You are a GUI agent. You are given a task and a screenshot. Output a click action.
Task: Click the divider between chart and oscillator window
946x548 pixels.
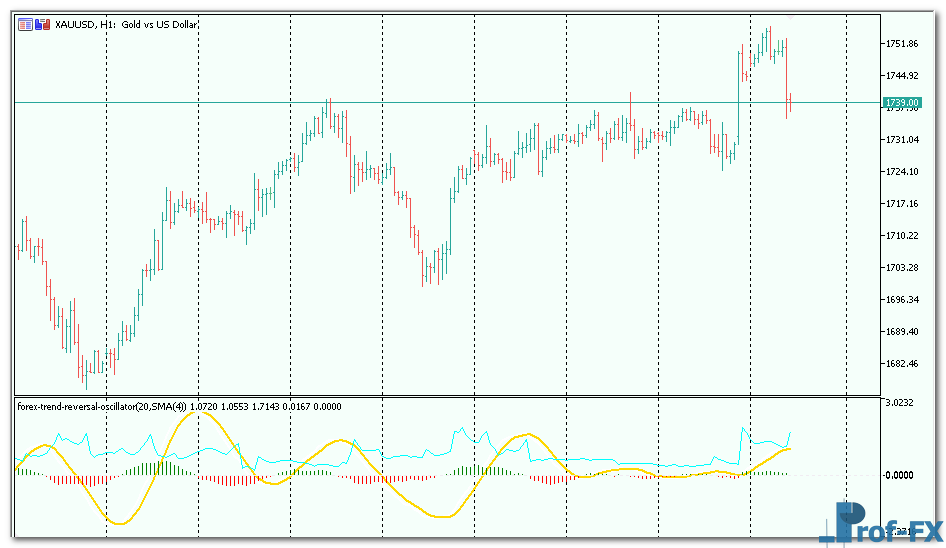click(x=450, y=396)
